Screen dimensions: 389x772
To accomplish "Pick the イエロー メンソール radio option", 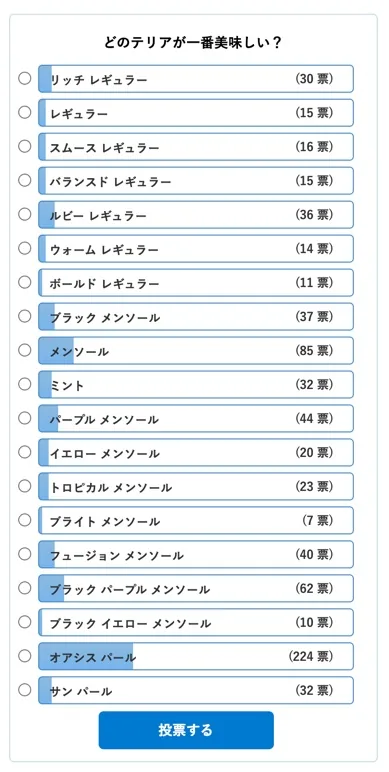I will 25,452.
